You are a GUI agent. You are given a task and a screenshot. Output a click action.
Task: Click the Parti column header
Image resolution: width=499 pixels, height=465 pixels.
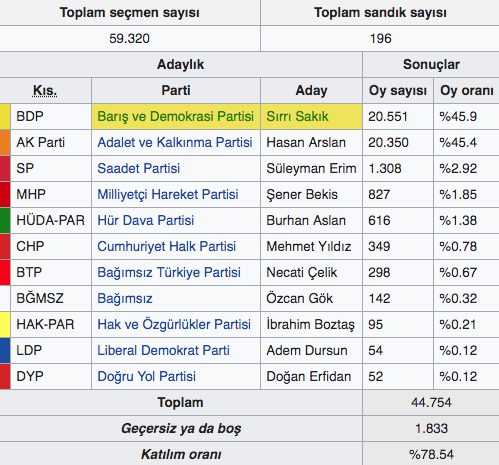176,91
